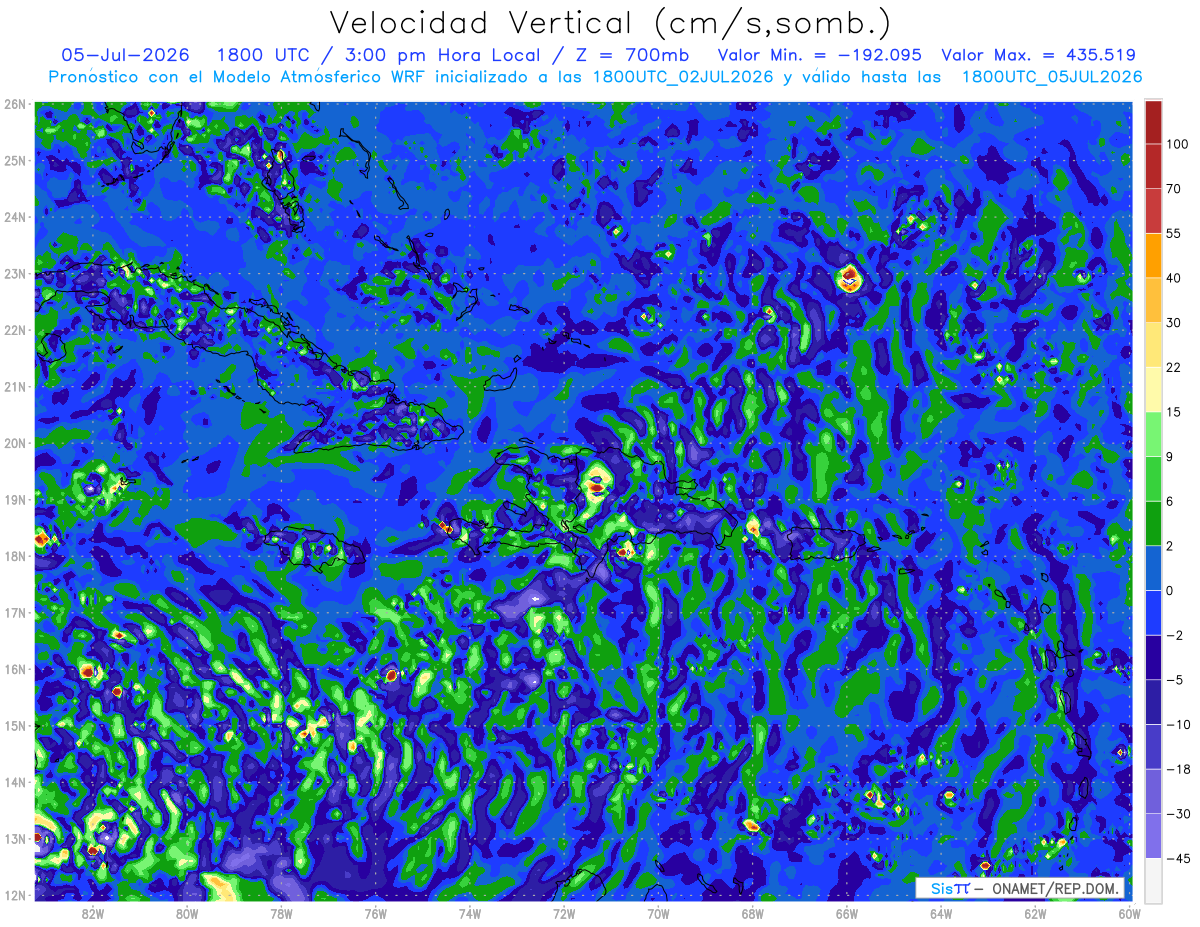Click colorbar value '30' (positive)
Viewport: 1200px width, 927px height.
pos(1174,322)
